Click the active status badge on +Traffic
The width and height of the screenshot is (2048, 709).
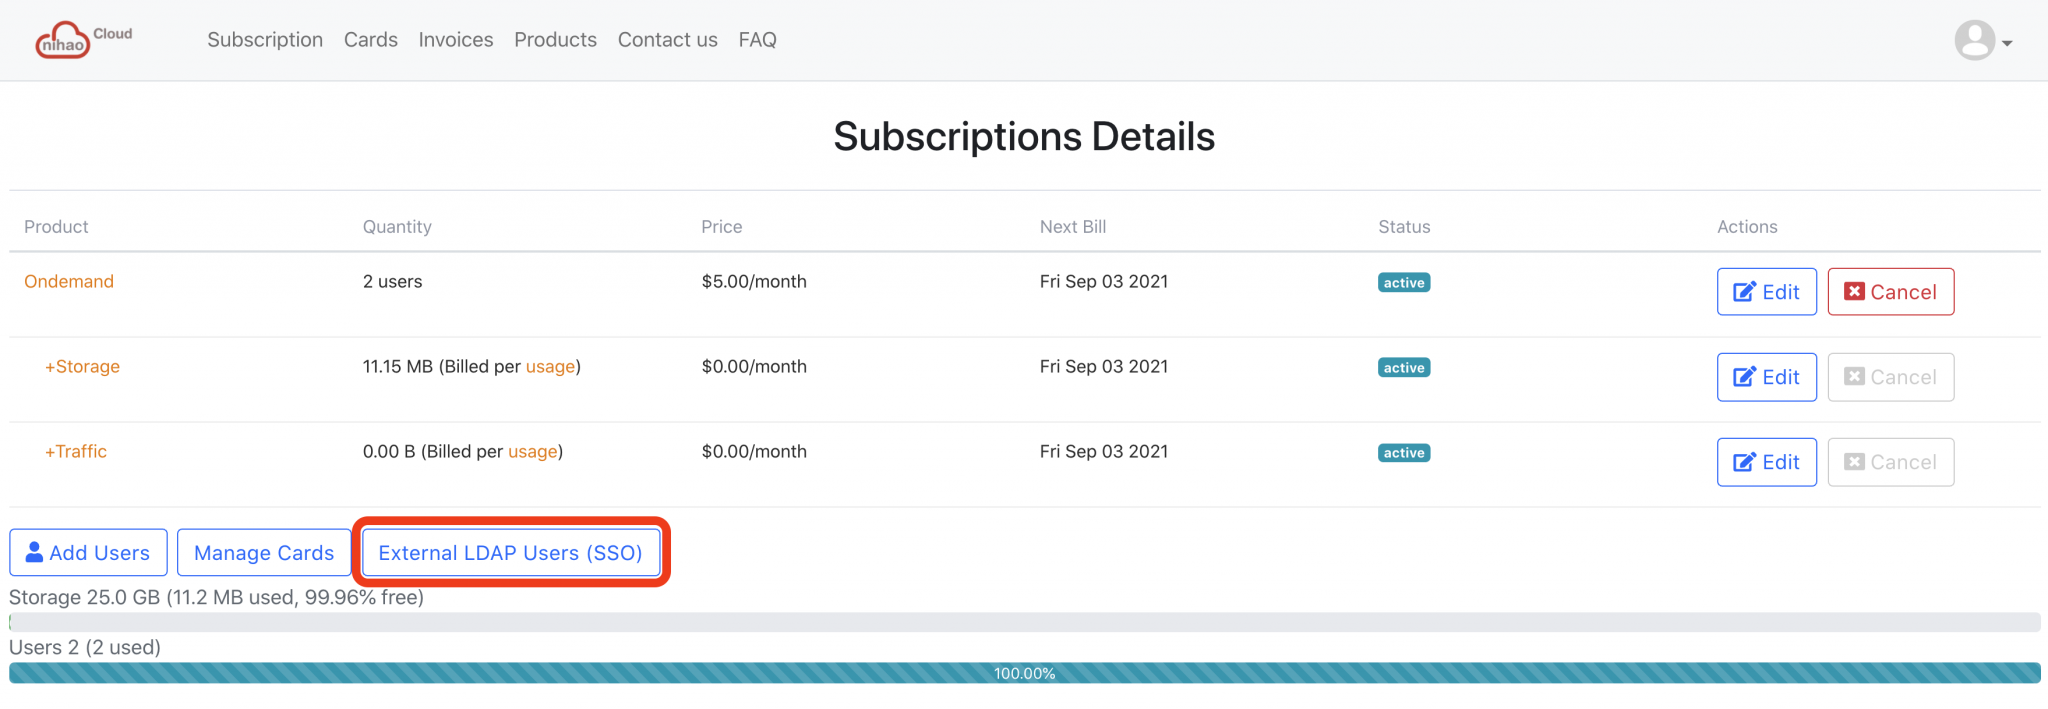click(x=1403, y=452)
